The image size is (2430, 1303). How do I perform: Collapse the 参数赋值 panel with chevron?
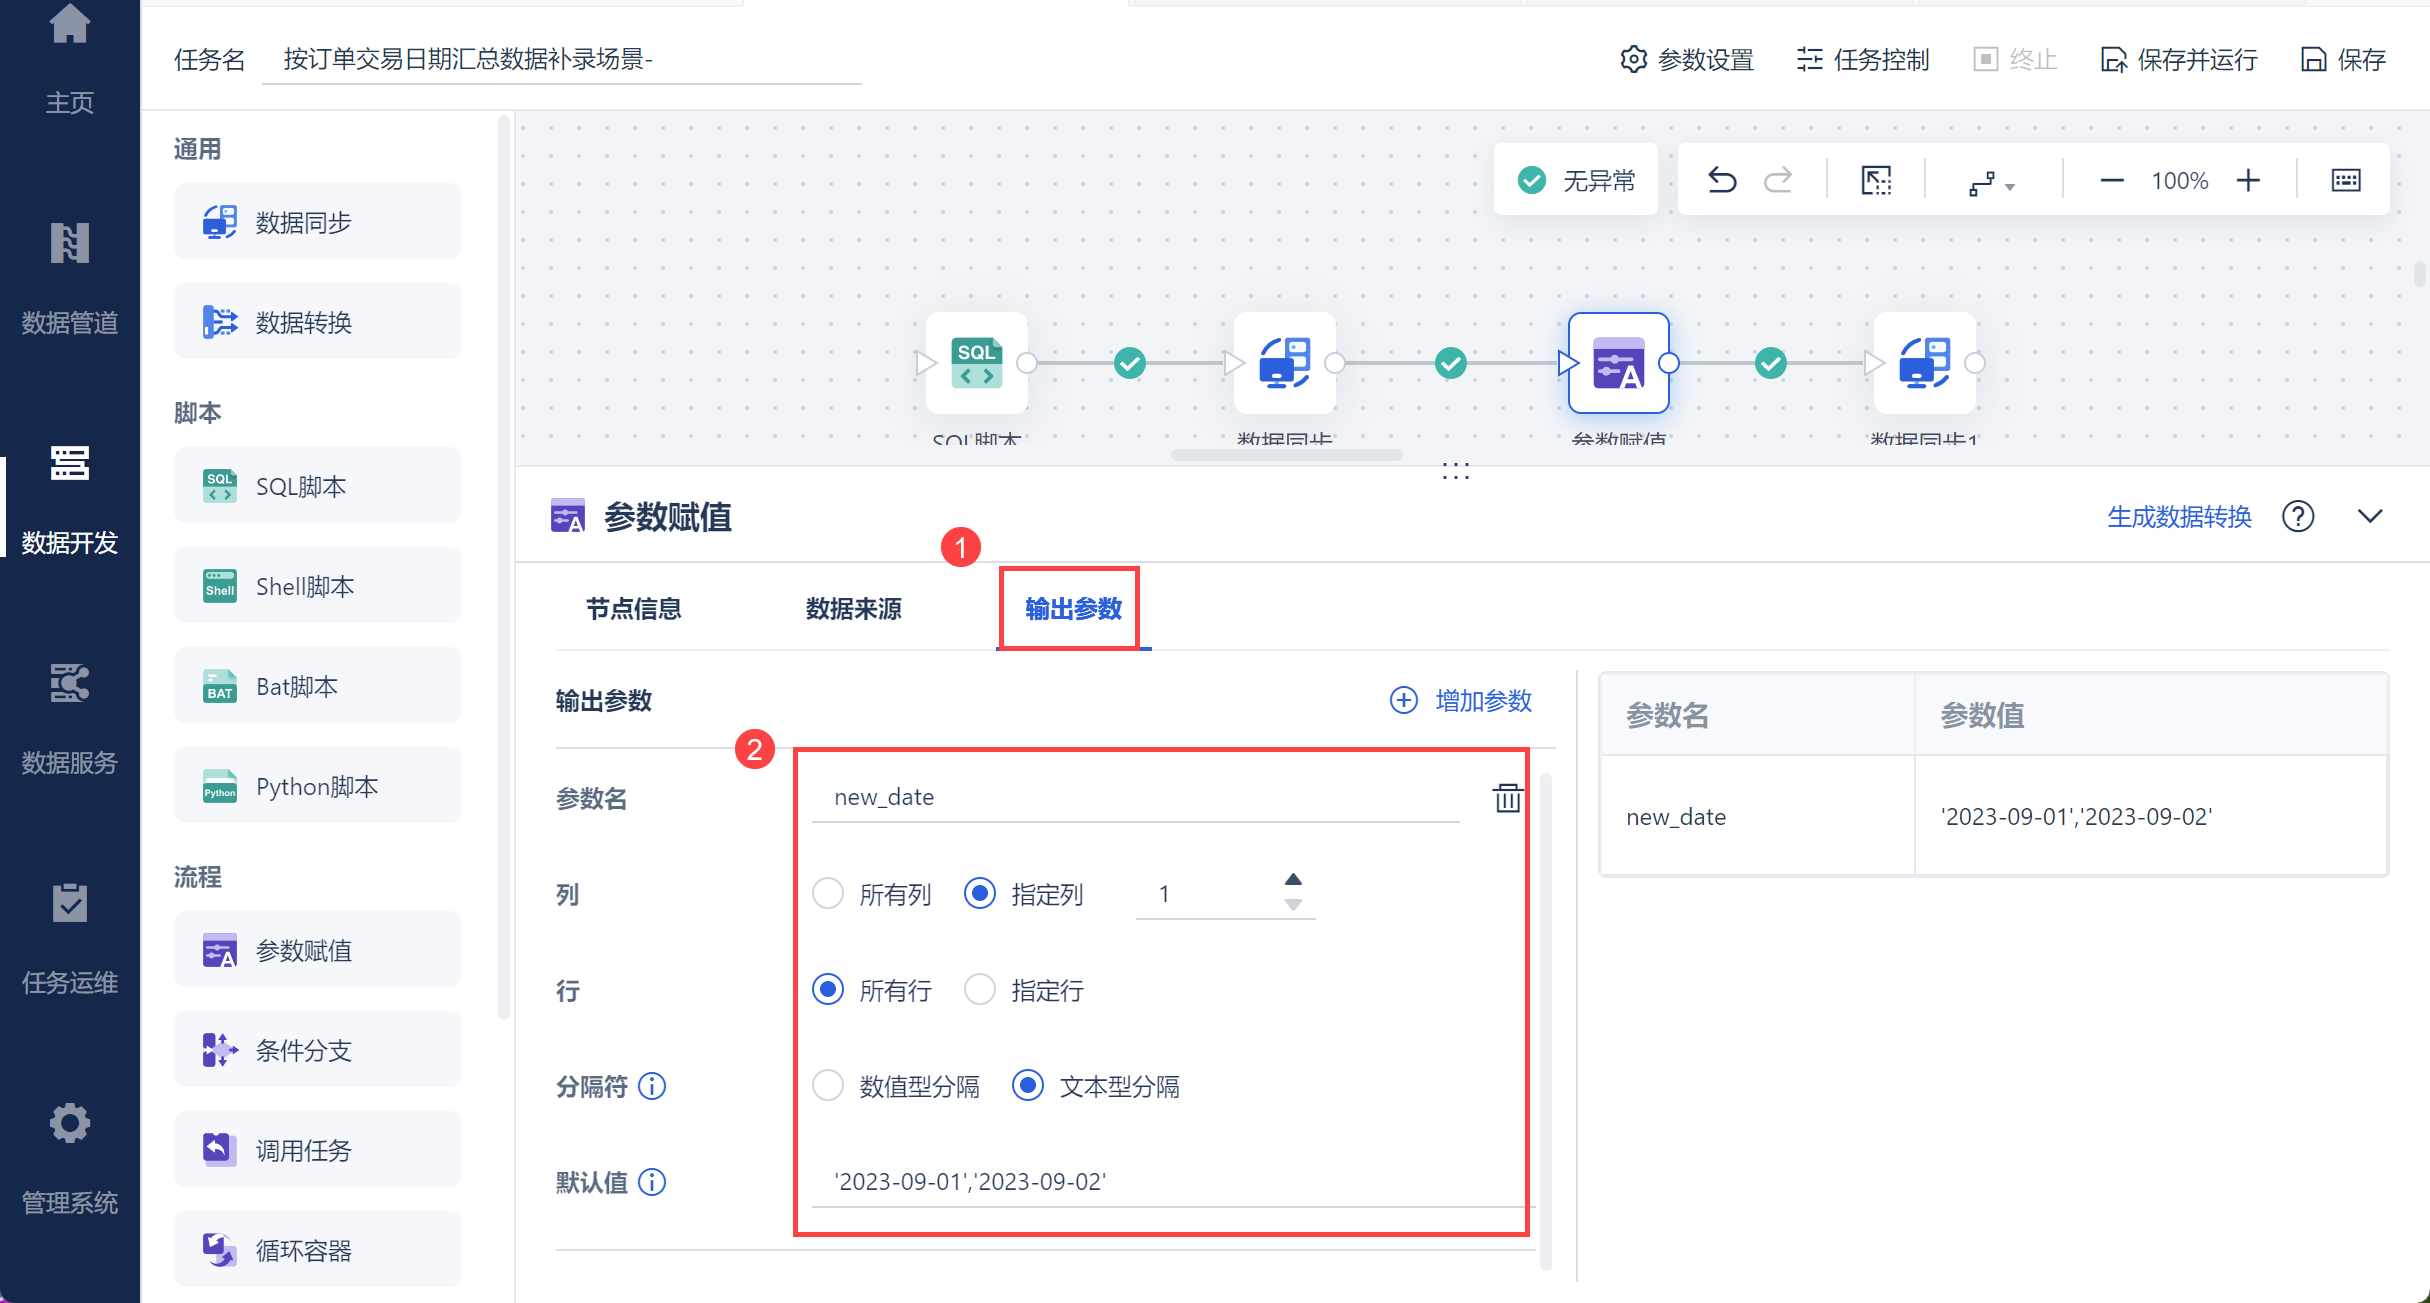(2369, 517)
